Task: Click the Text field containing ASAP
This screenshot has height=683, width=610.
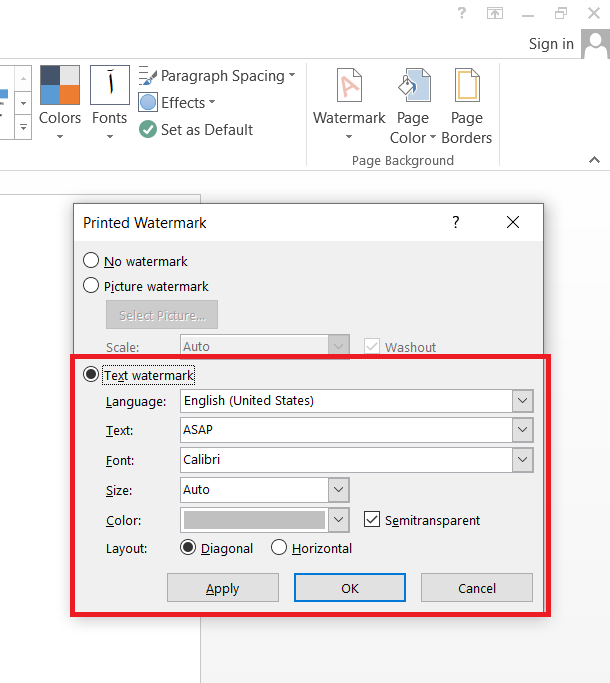Action: click(345, 430)
